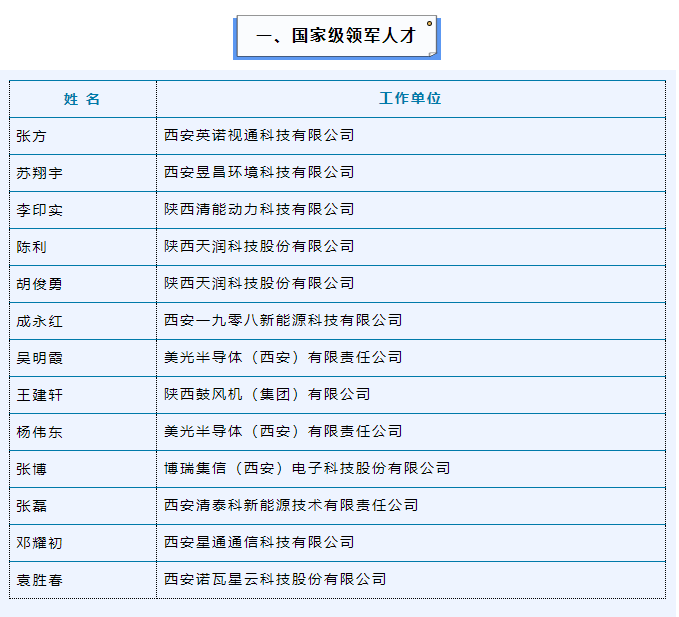The image size is (679, 617).
Task: Select the name 苏翔宇
Action: pyautogui.click(x=39, y=173)
